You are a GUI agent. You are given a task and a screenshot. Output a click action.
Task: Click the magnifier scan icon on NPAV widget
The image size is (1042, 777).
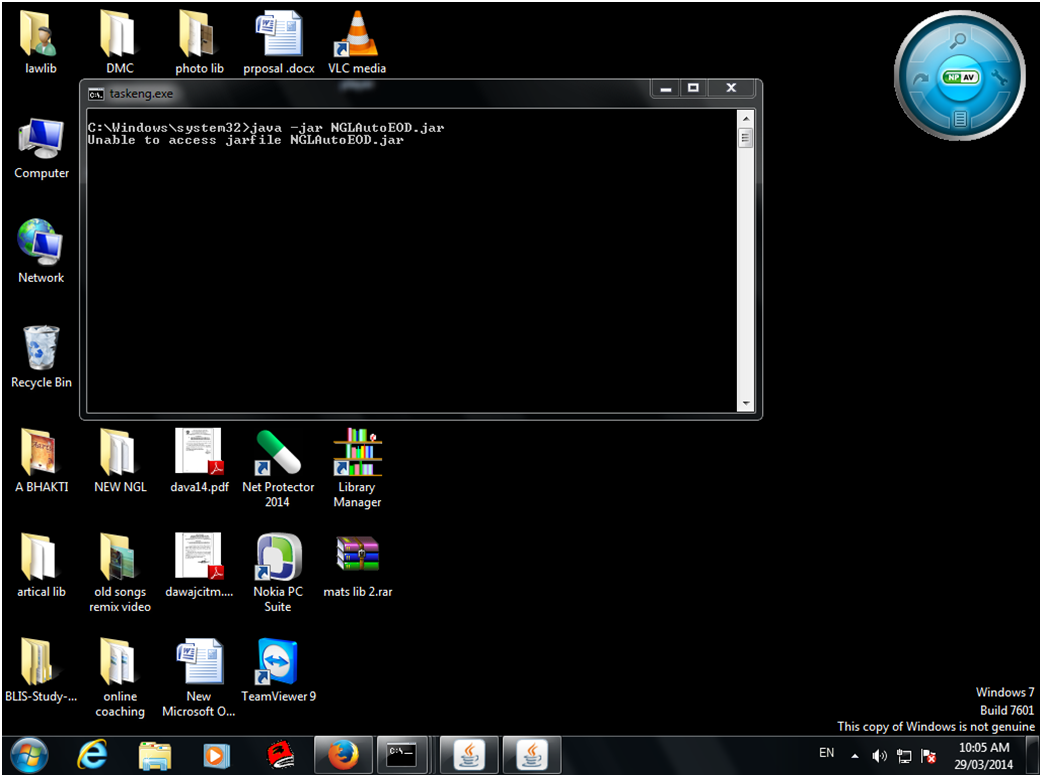(959, 41)
